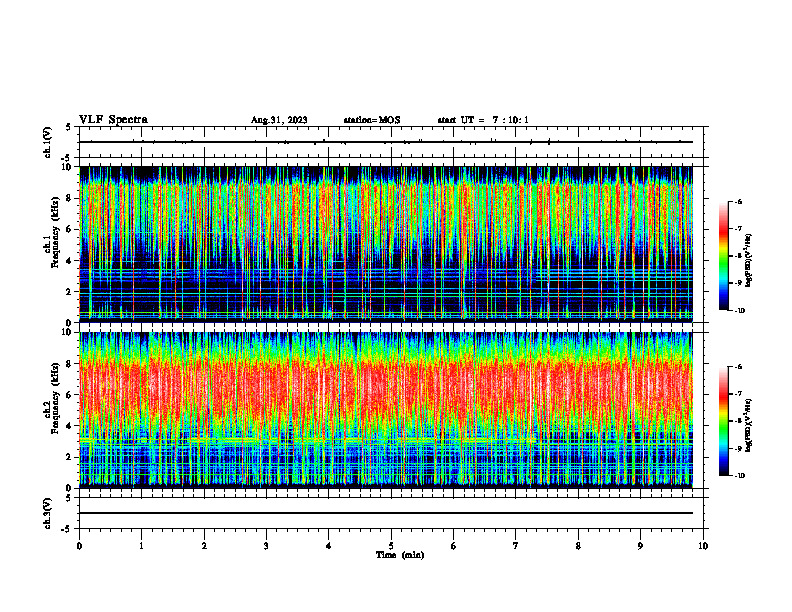Click the "6" kHz tick on ch.1 frequency axis

[x=70, y=230]
